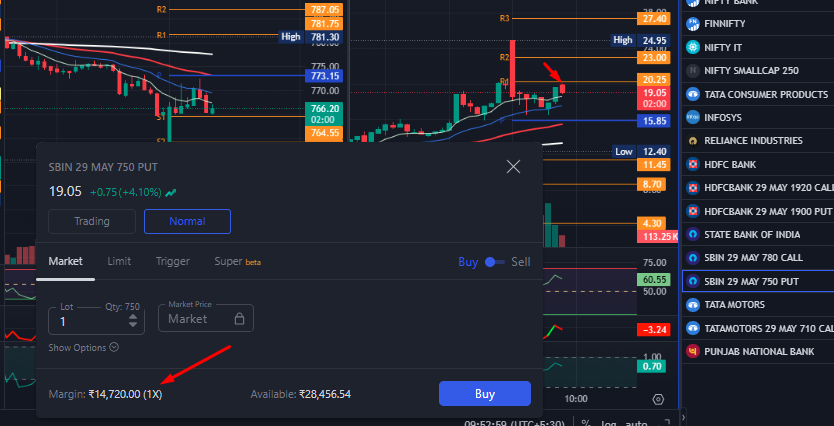Increase lot quantity with up arrow

(x=133, y=317)
